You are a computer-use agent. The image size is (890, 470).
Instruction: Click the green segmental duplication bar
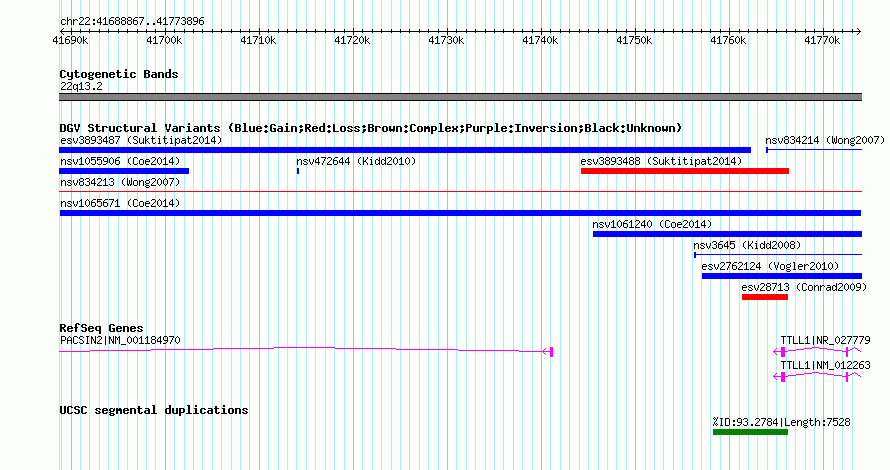tap(750, 433)
